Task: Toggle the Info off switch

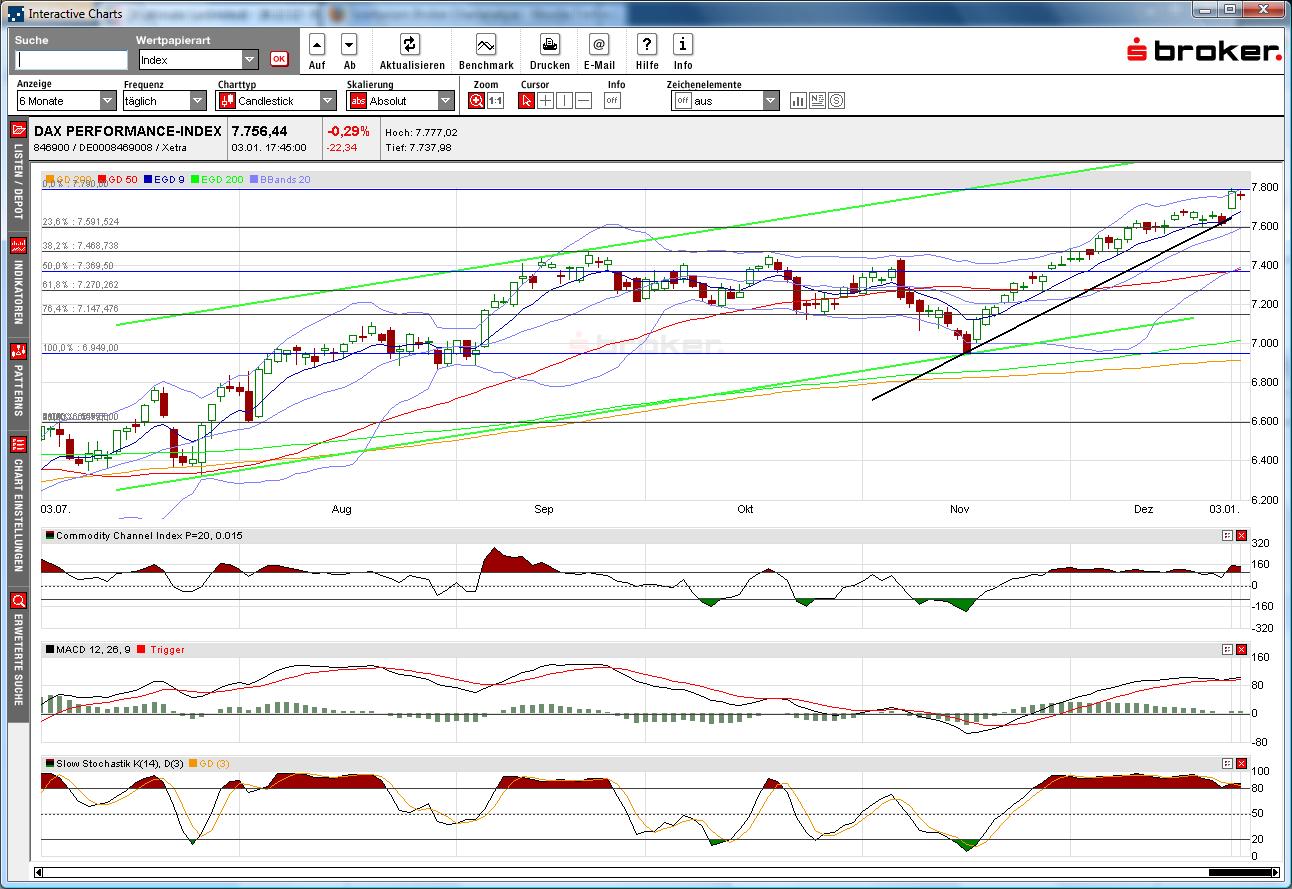Action: click(x=612, y=101)
